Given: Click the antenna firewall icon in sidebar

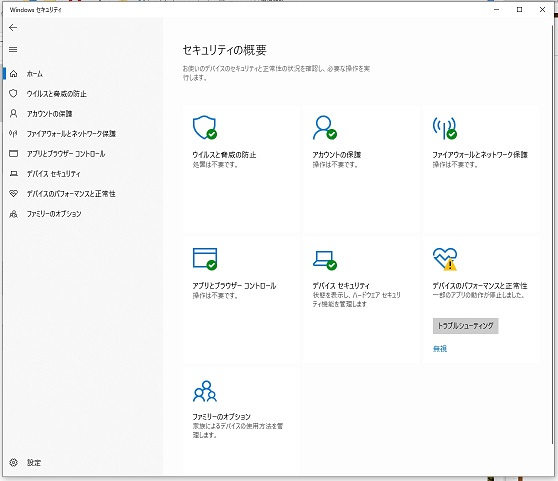Looking at the screenshot, I should (x=13, y=133).
